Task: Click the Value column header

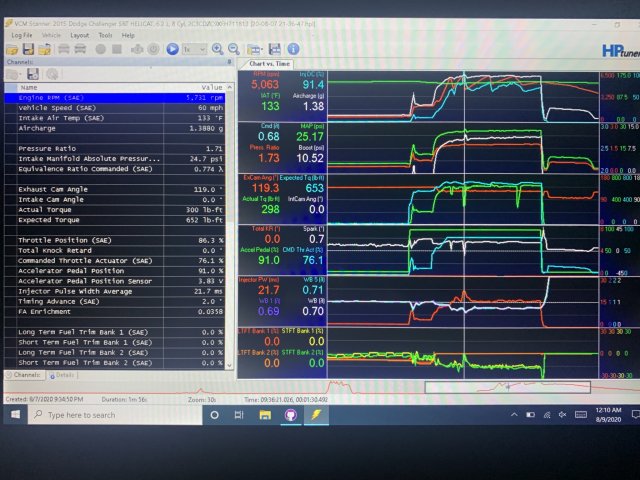Action: [211, 87]
